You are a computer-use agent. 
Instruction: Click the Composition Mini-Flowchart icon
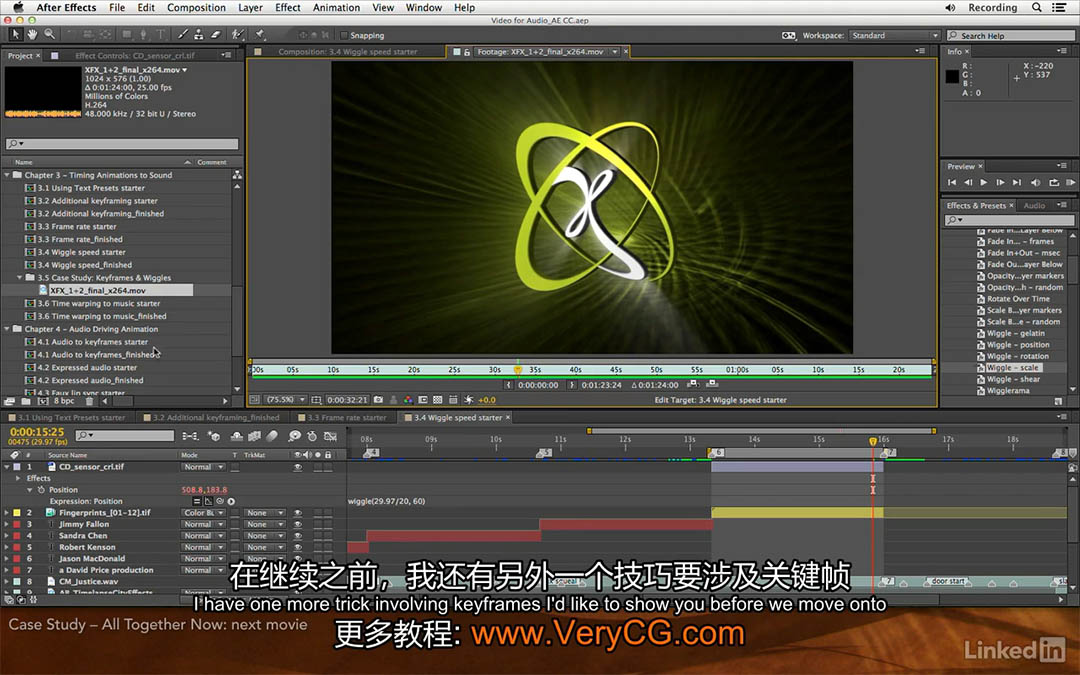coord(190,436)
